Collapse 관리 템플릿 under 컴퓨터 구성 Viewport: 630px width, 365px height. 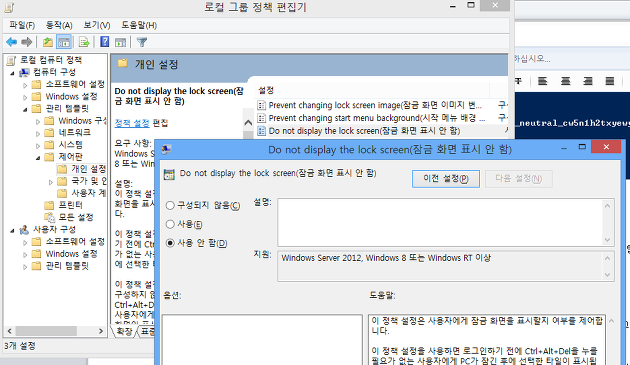pos(25,109)
